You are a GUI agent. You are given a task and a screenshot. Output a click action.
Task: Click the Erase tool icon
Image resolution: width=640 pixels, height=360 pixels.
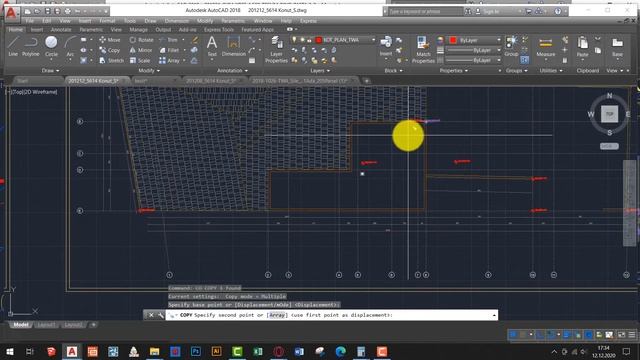(195, 40)
